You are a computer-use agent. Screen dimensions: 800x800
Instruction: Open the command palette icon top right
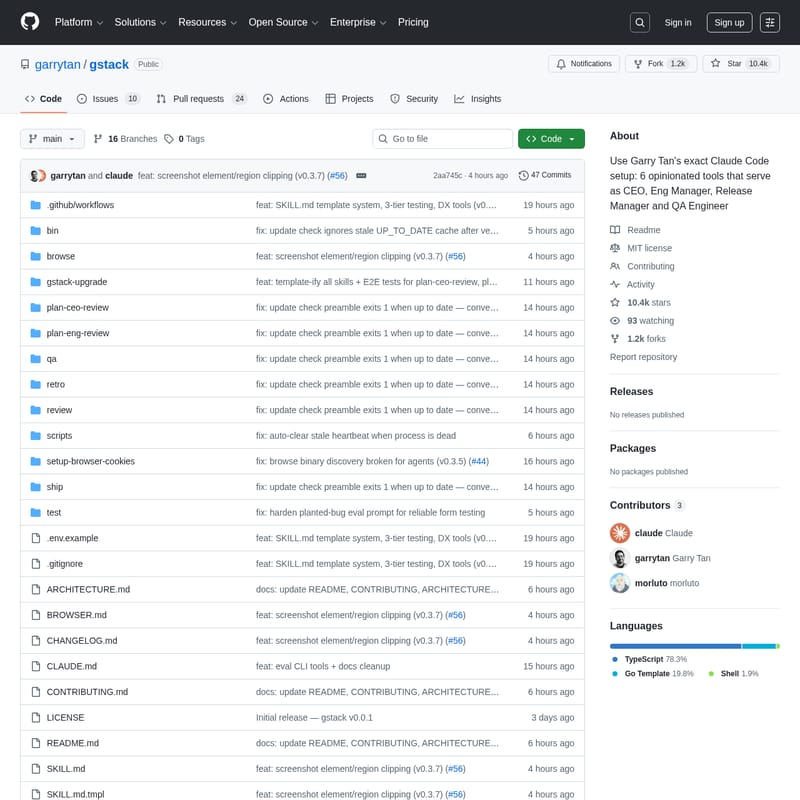tap(769, 22)
